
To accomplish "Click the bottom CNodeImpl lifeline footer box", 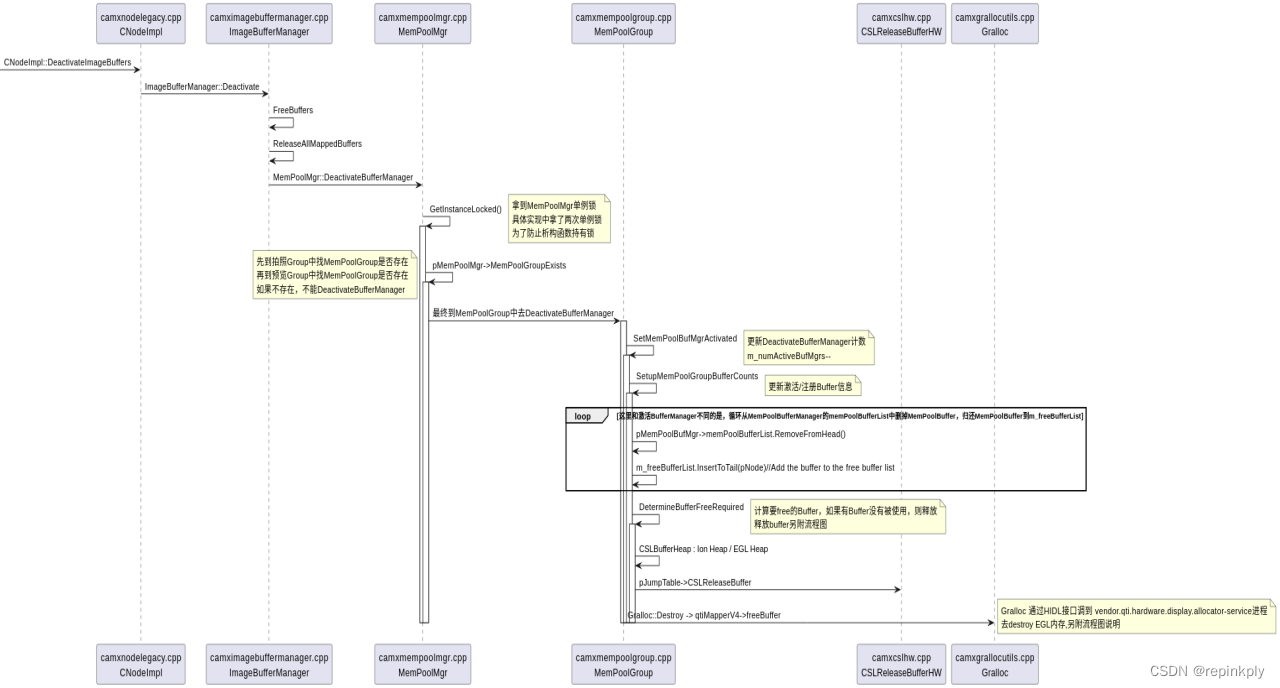I will pos(140,663).
